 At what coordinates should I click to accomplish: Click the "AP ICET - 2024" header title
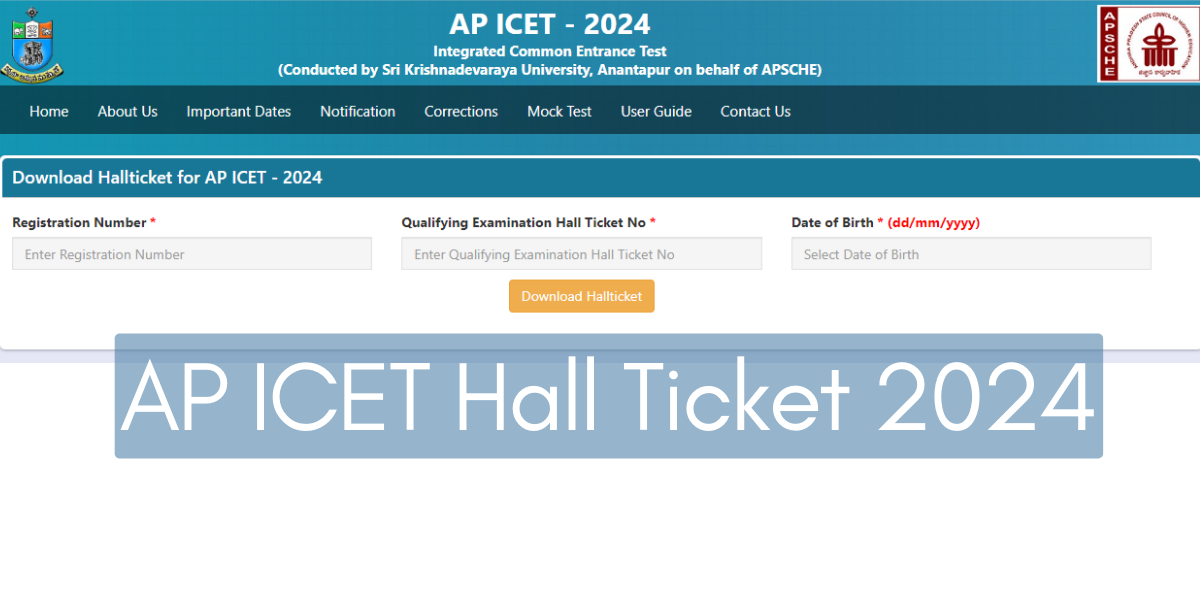(x=550, y=23)
